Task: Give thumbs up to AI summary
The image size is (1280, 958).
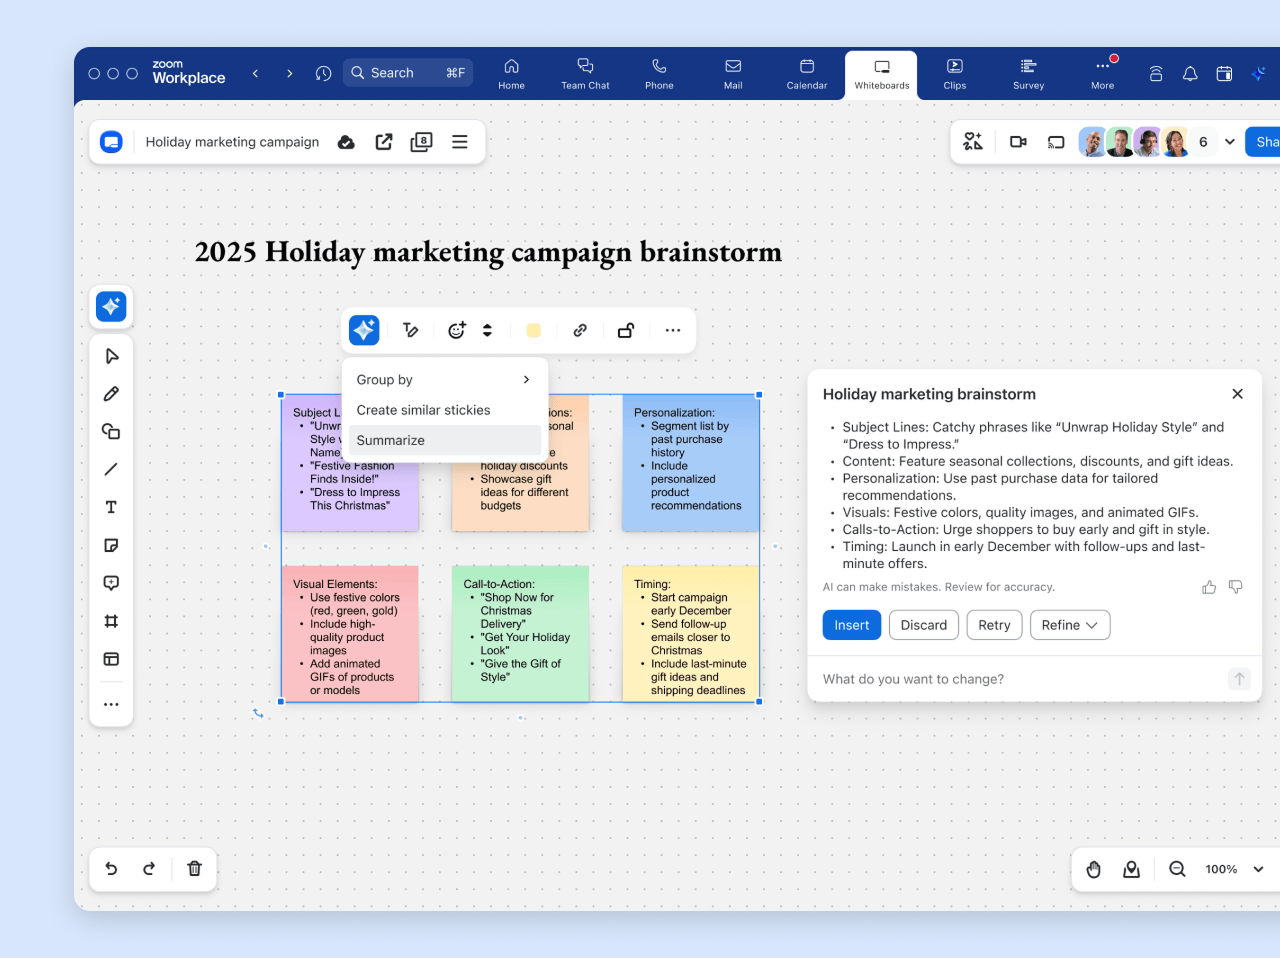Action: click(x=1209, y=587)
